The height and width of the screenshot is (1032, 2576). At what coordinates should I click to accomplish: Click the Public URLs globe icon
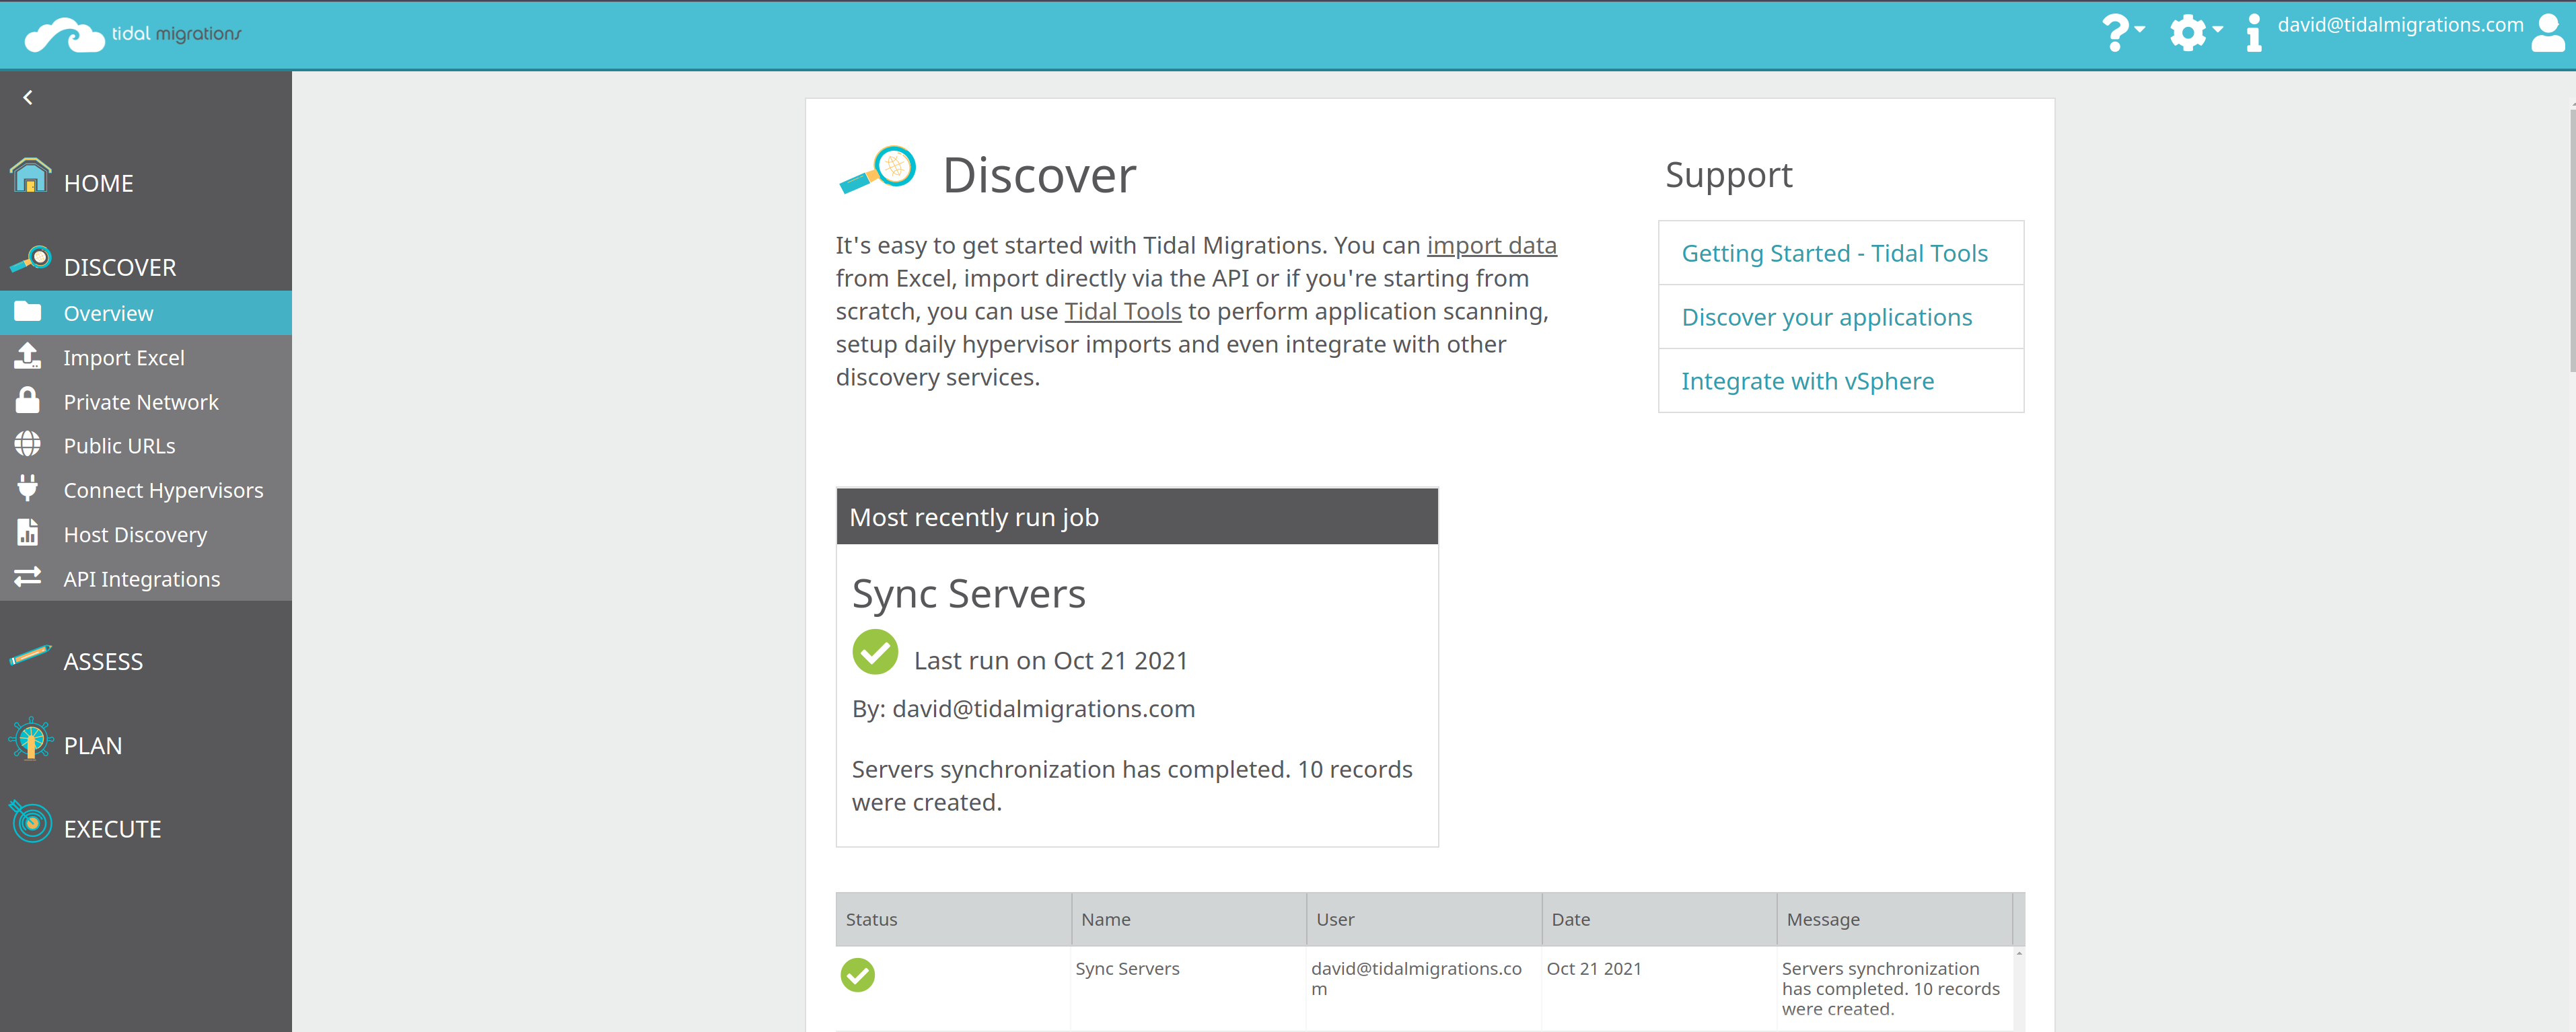[x=28, y=444]
